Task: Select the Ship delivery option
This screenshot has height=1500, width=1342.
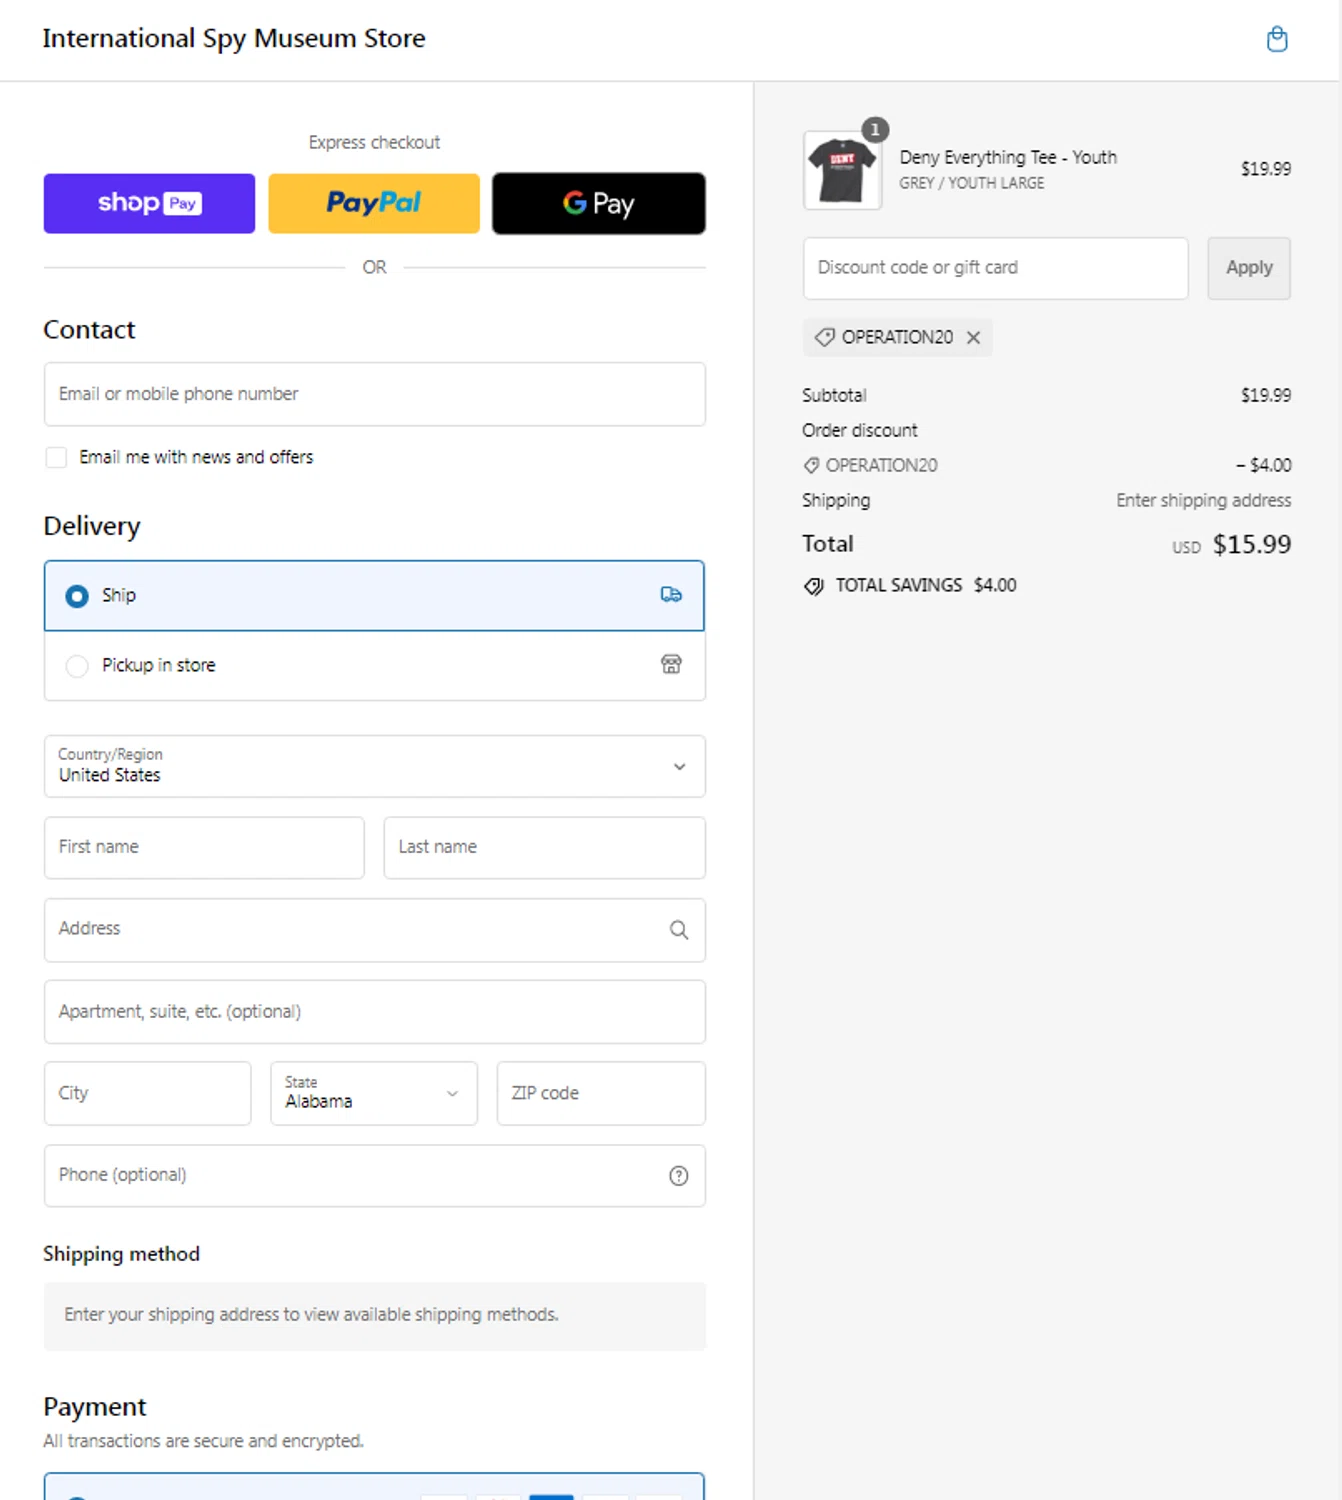Action: pos(77,596)
